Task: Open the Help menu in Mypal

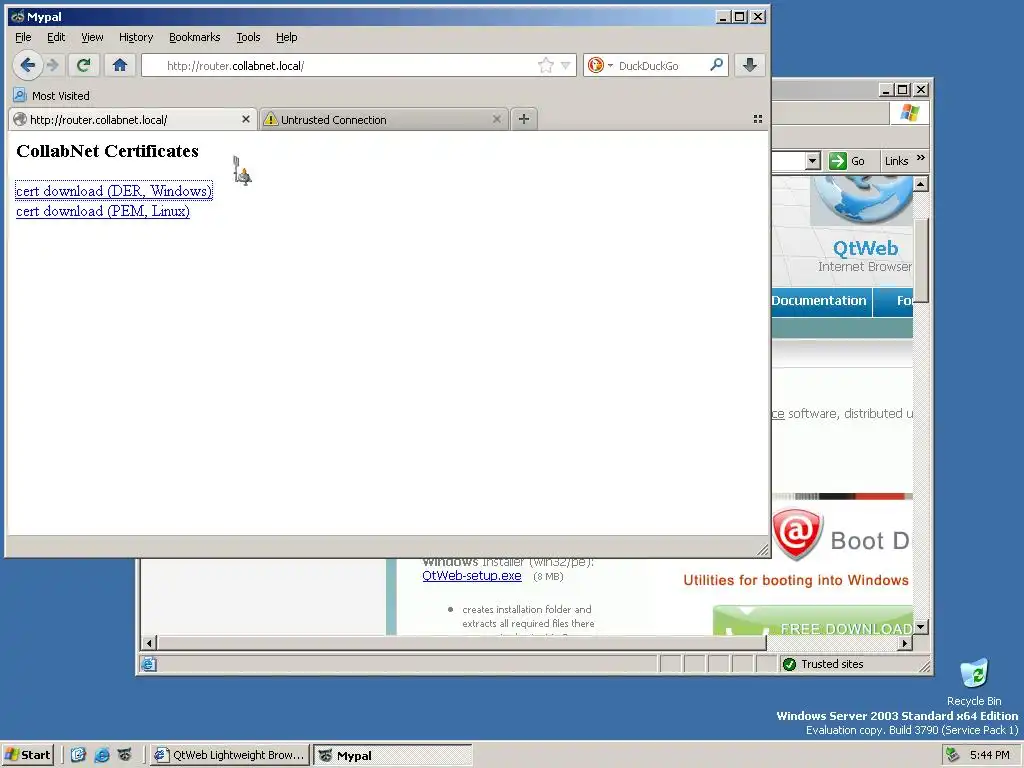Action: point(287,37)
